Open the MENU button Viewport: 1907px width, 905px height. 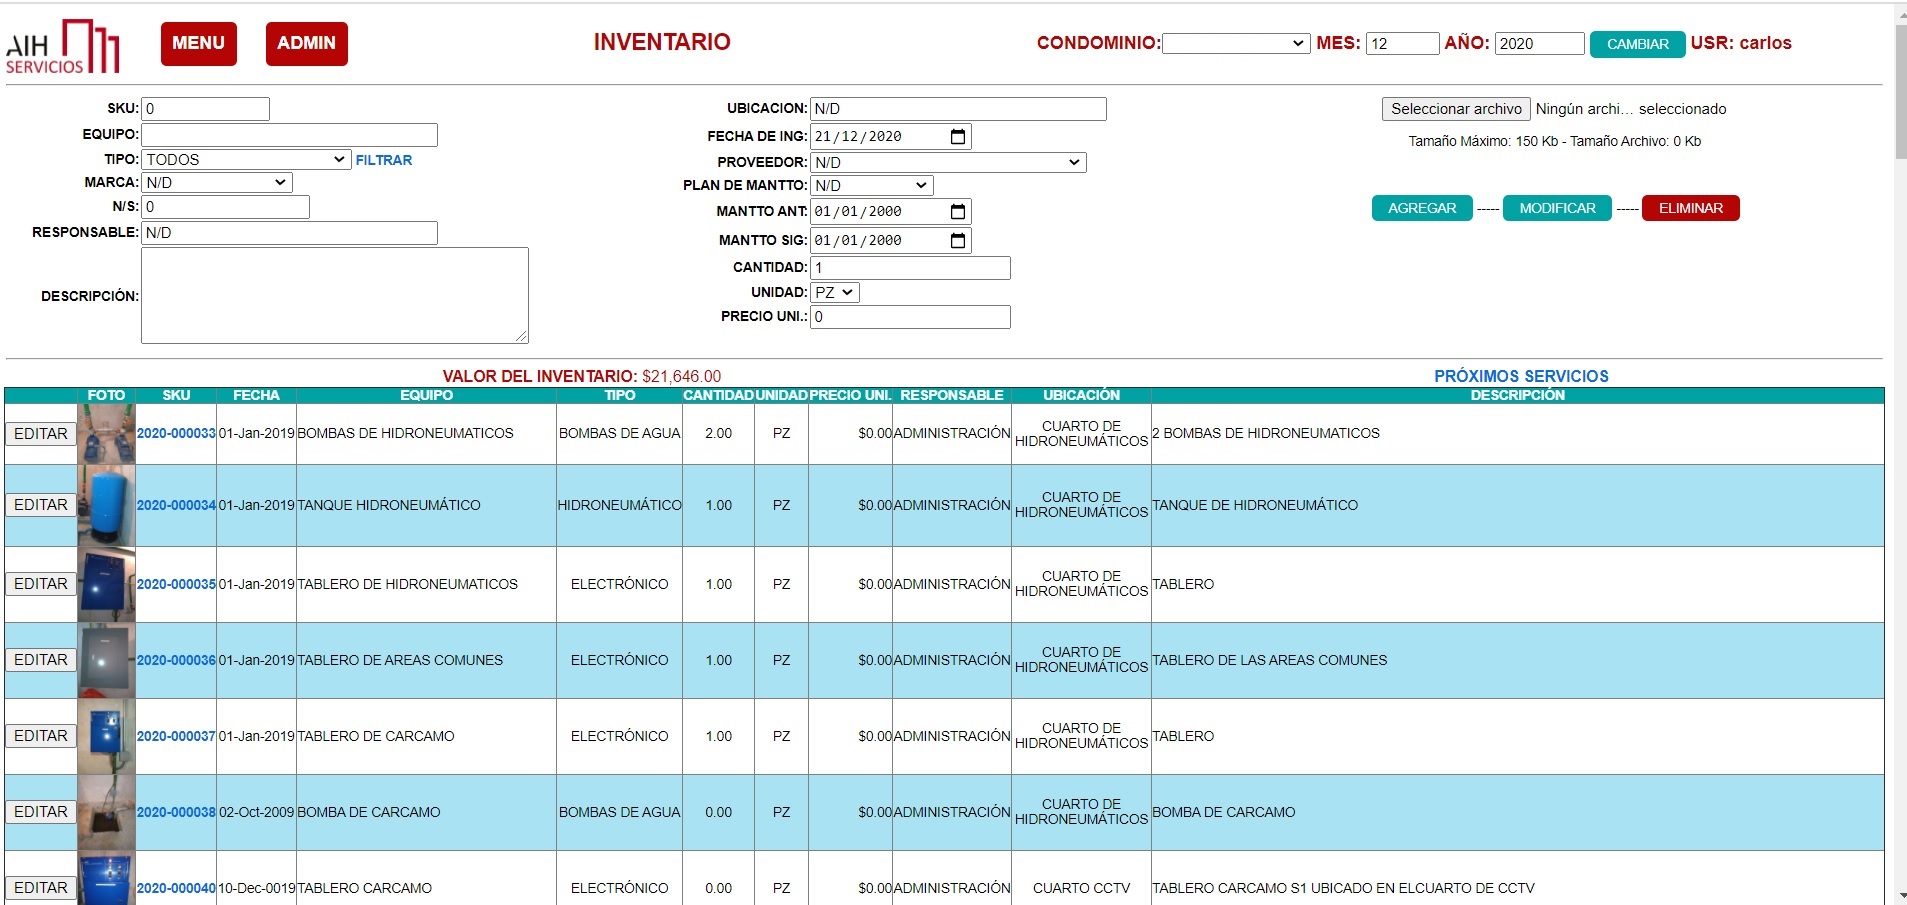click(x=198, y=43)
